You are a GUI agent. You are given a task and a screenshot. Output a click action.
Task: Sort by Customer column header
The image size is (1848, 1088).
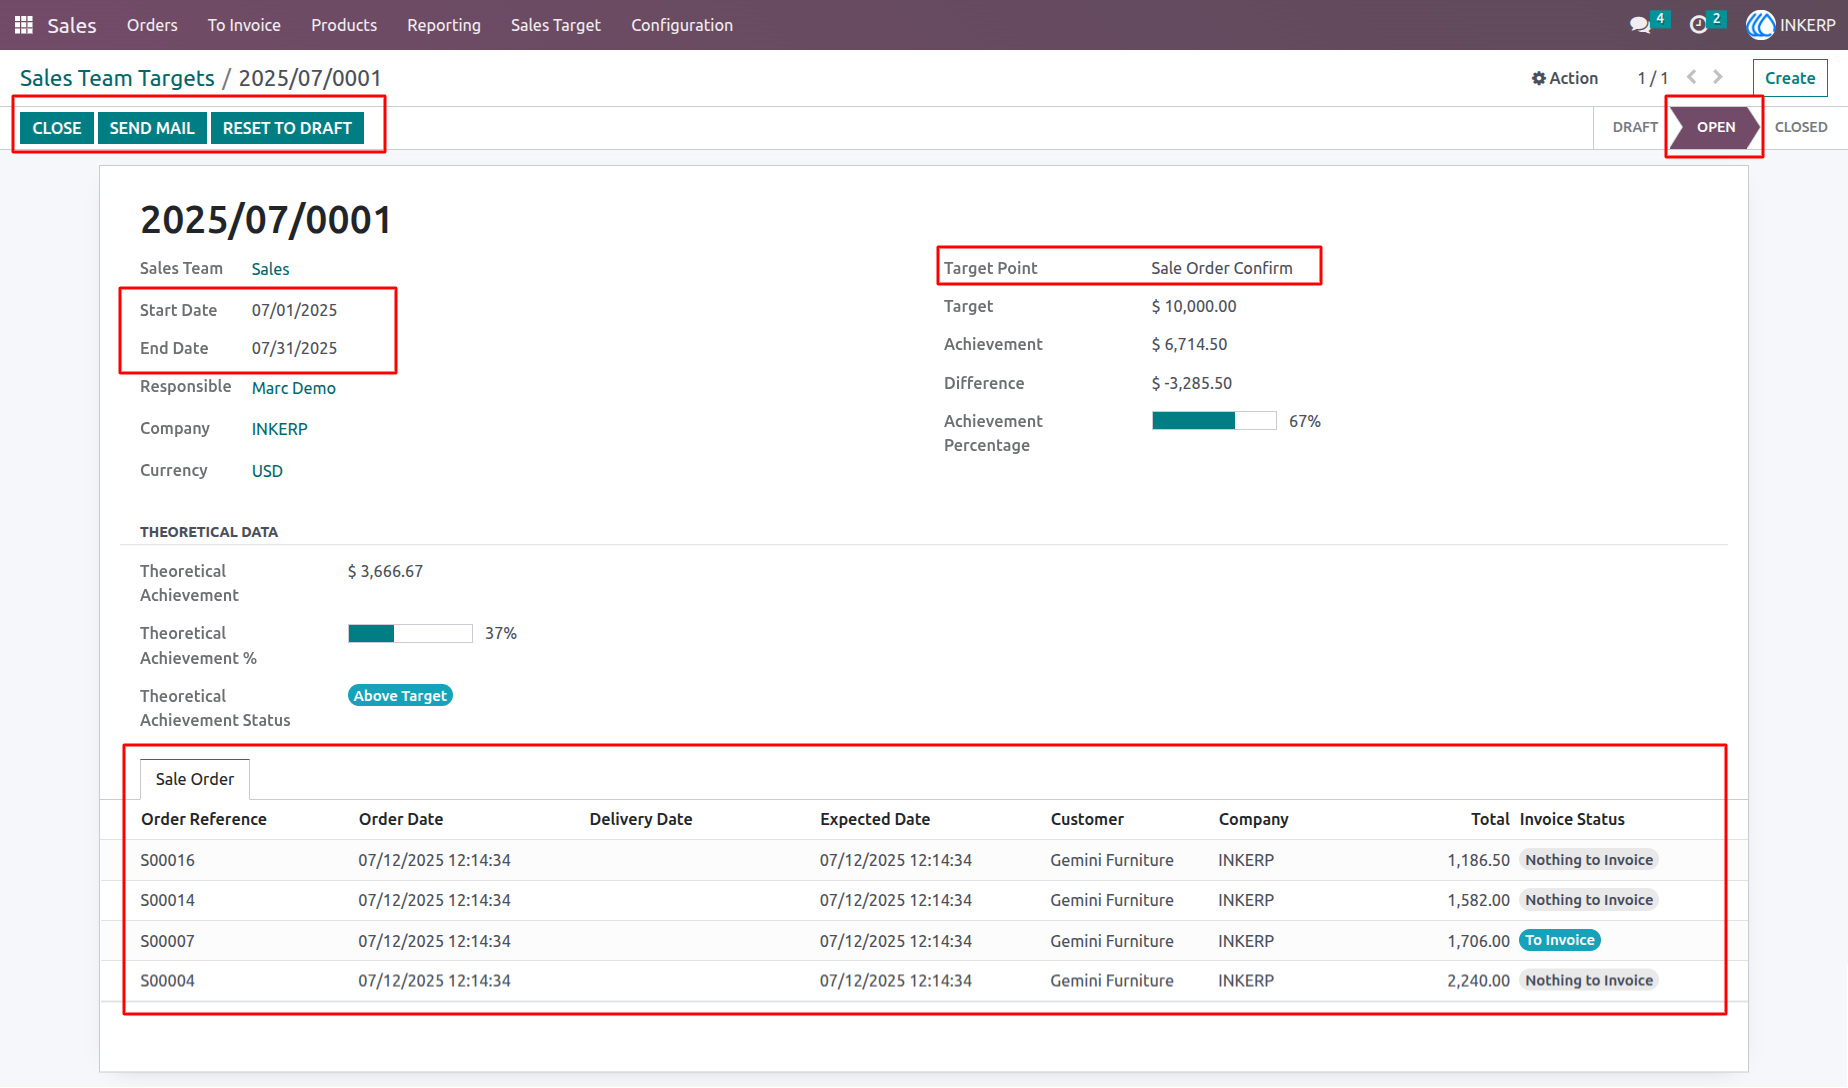point(1087,819)
